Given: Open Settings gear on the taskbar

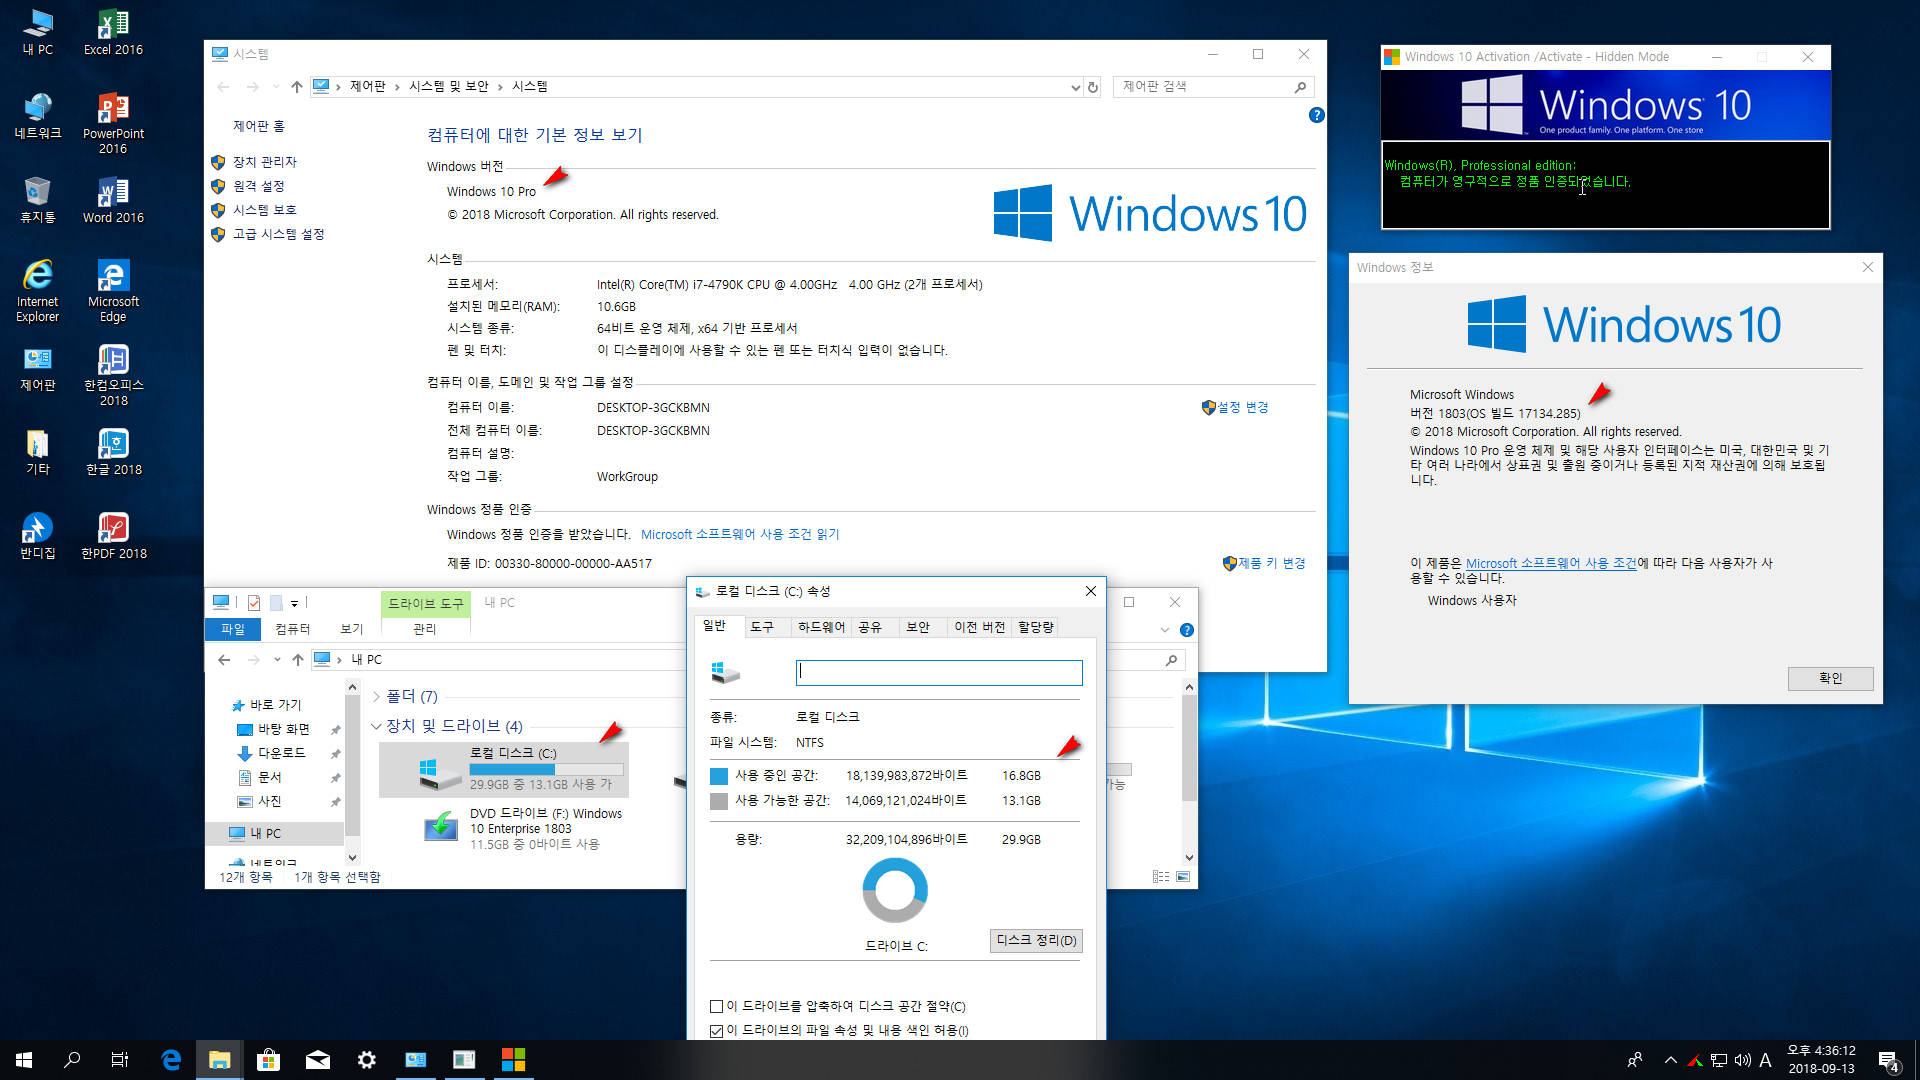Looking at the screenshot, I should [x=367, y=1060].
